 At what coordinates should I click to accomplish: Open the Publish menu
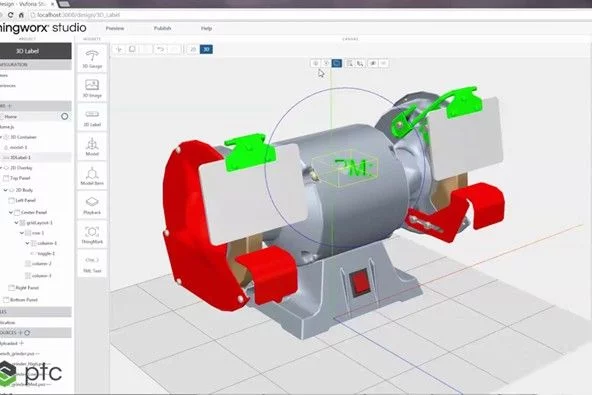click(x=162, y=28)
